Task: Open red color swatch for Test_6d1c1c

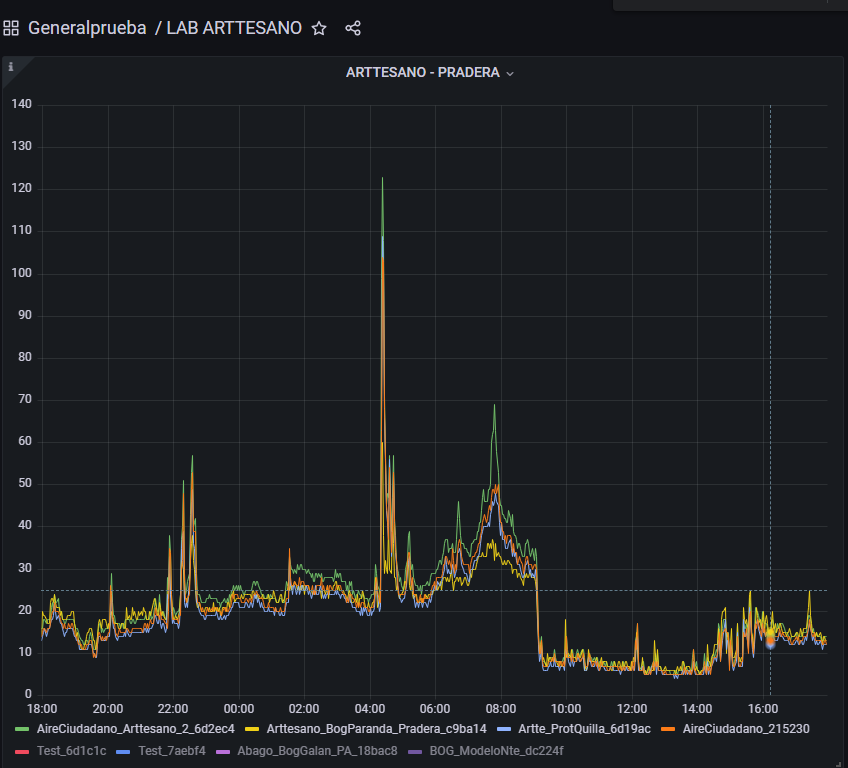Action: click(22, 751)
